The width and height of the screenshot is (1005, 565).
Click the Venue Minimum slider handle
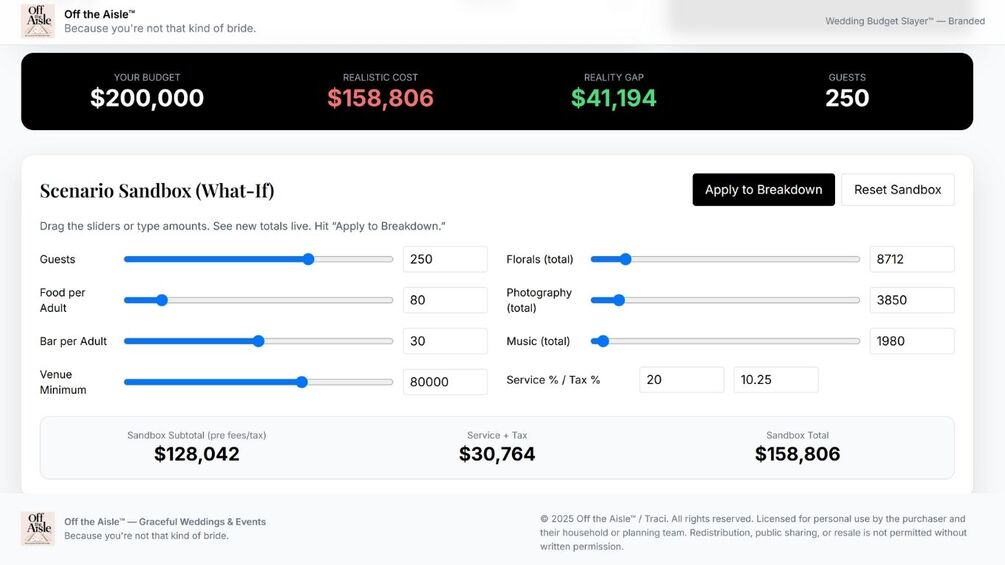point(302,382)
